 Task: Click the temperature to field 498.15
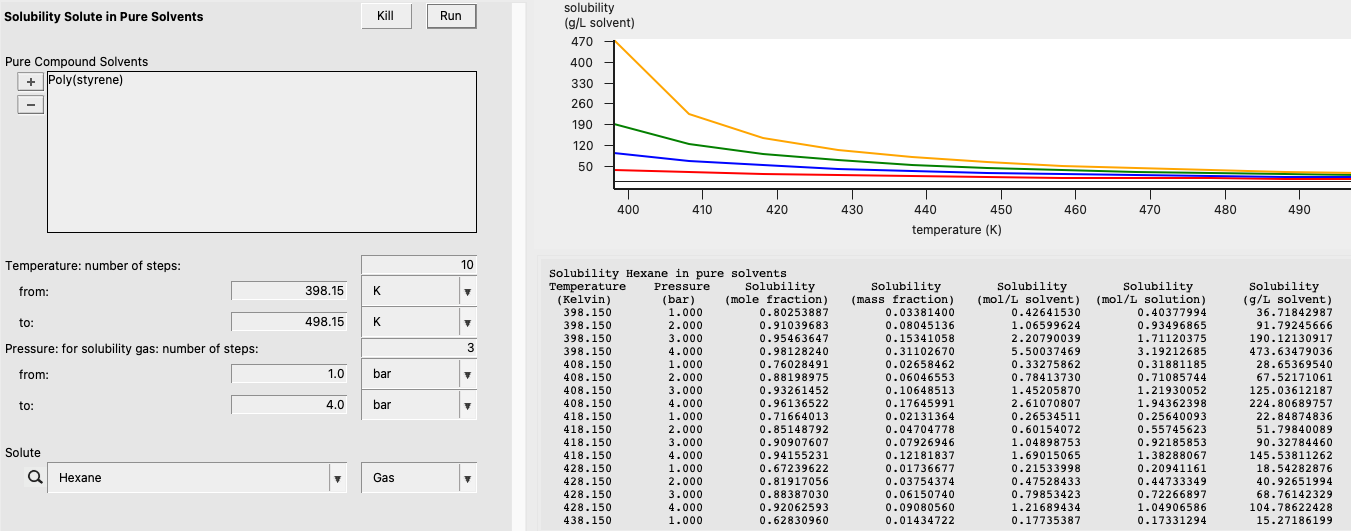point(289,322)
